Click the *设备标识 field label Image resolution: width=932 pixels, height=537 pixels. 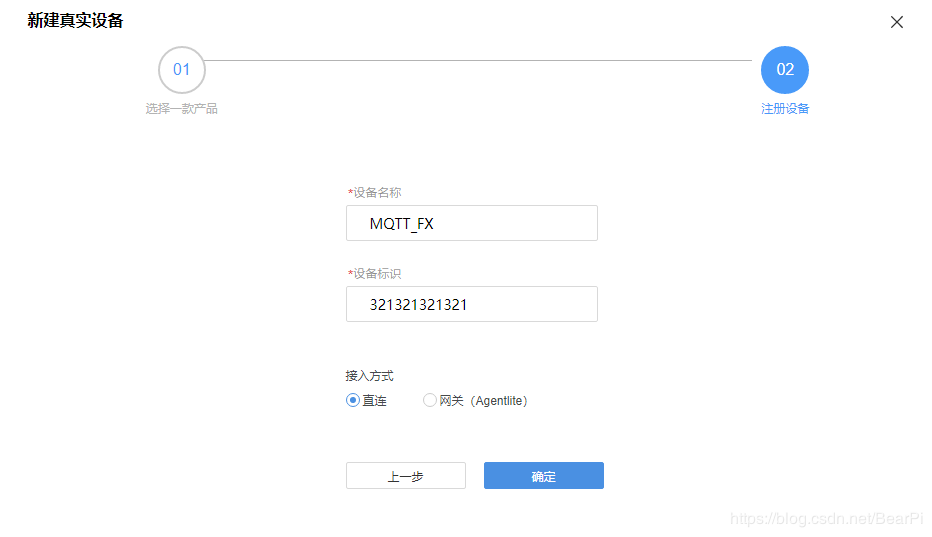pos(374,274)
